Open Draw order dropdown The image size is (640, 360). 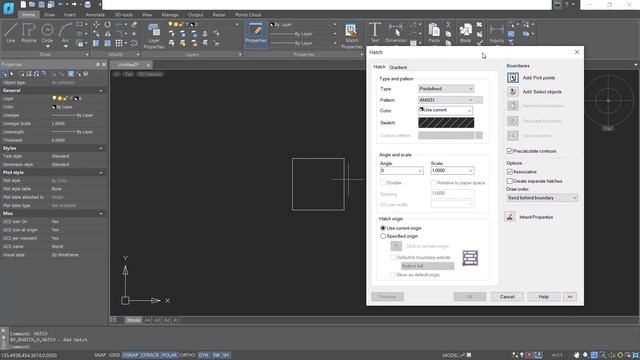(x=542, y=198)
